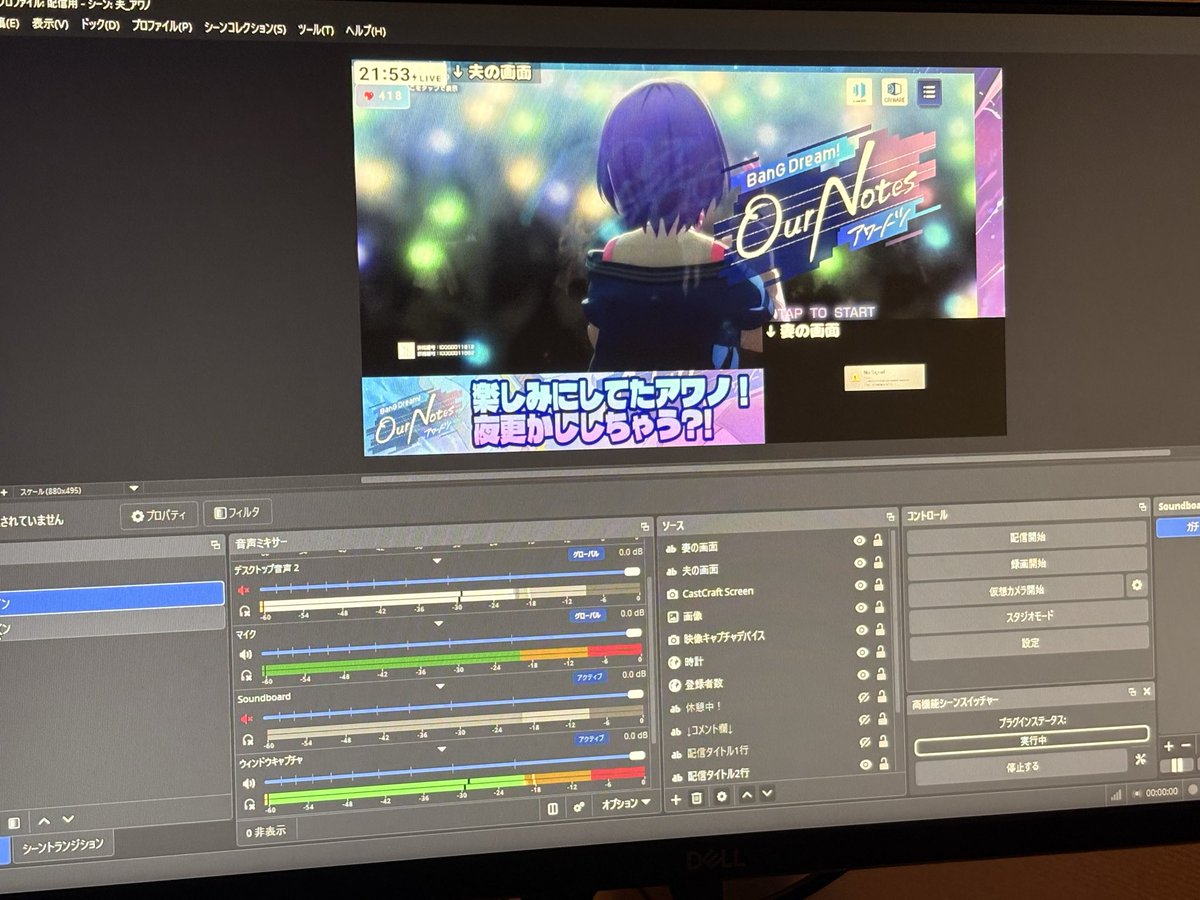Open advanced audio properties gears icon
The image size is (1200, 900).
coord(579,807)
